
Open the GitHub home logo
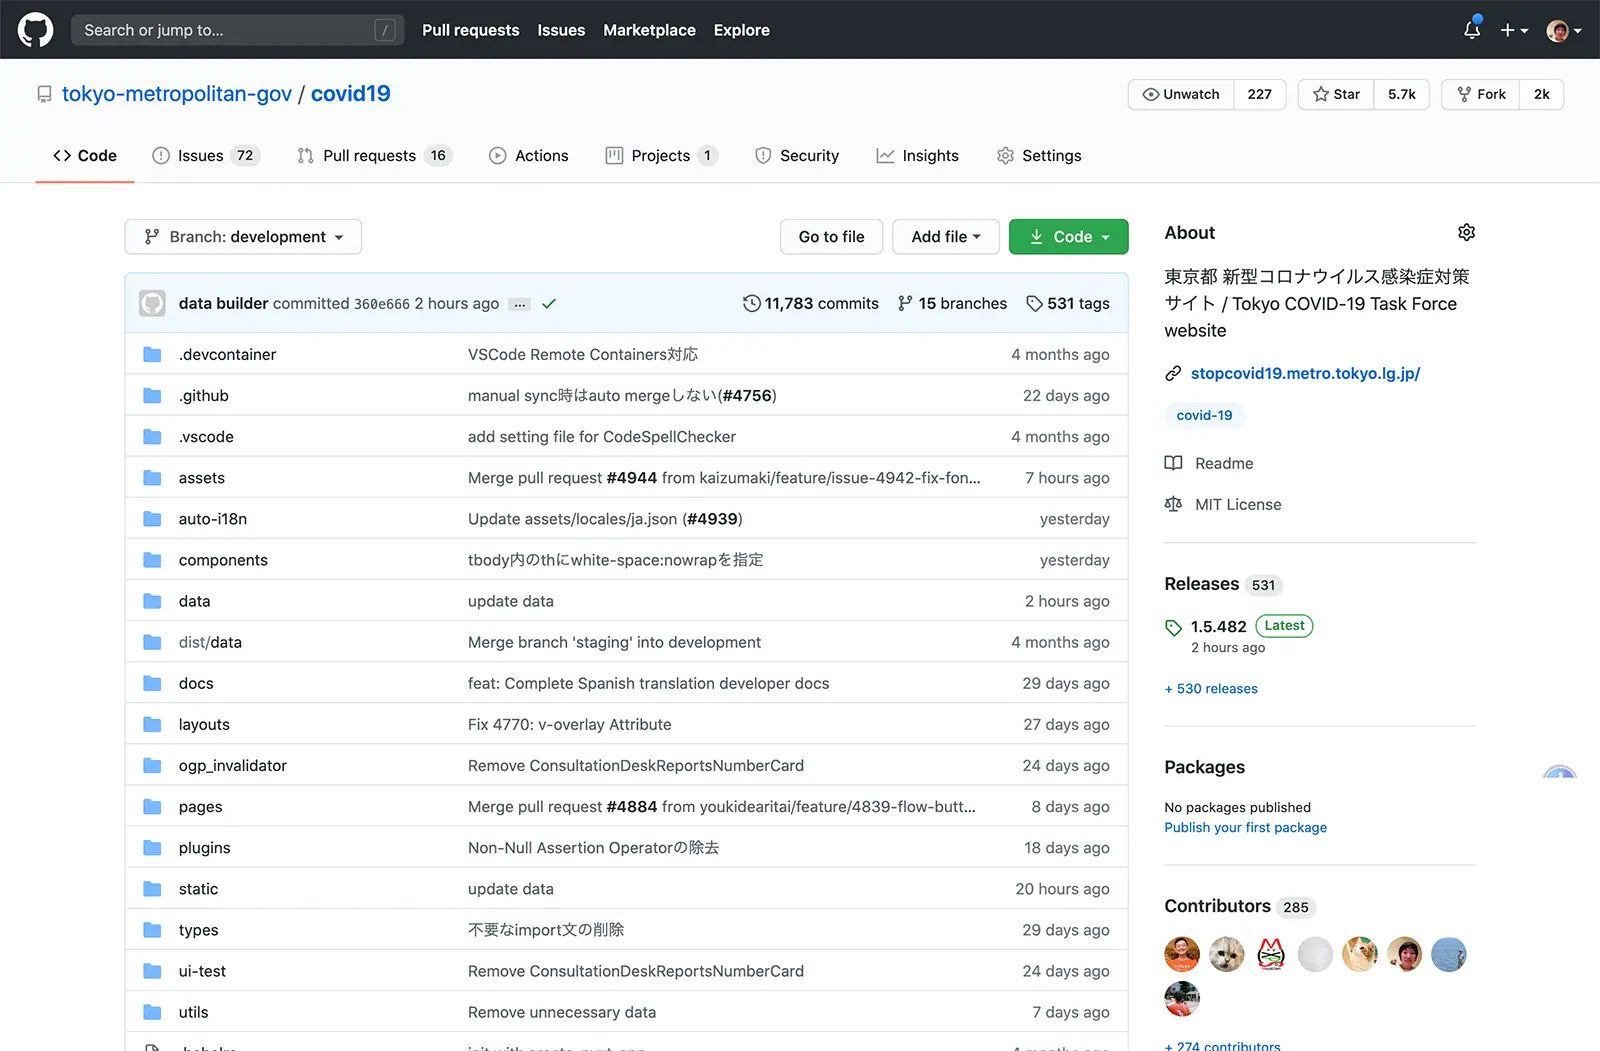click(x=35, y=30)
